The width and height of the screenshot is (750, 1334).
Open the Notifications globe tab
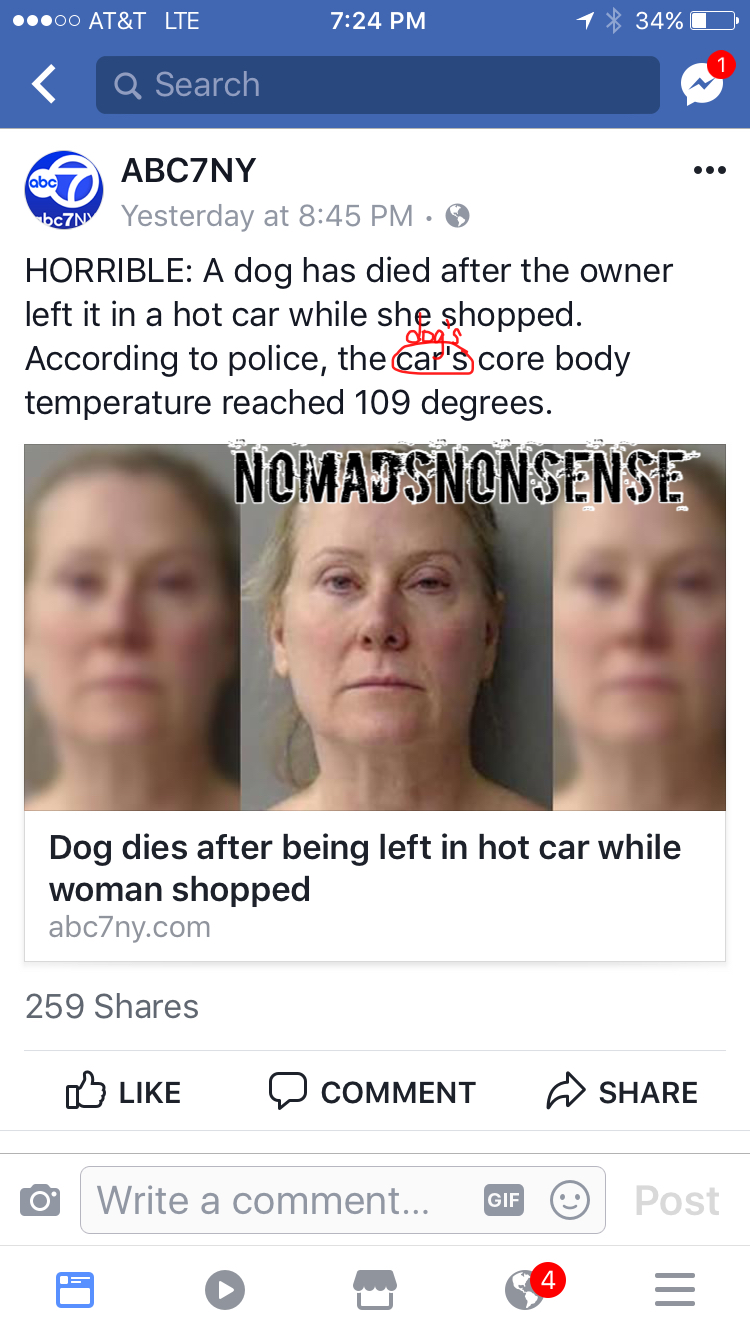pyautogui.click(x=527, y=1288)
